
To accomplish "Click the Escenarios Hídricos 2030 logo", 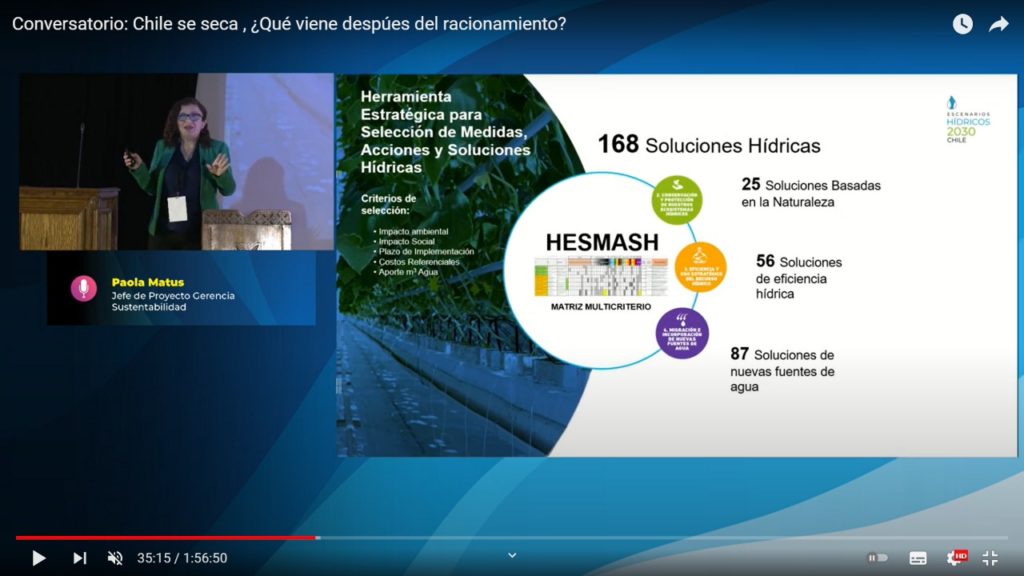I will (x=967, y=120).
